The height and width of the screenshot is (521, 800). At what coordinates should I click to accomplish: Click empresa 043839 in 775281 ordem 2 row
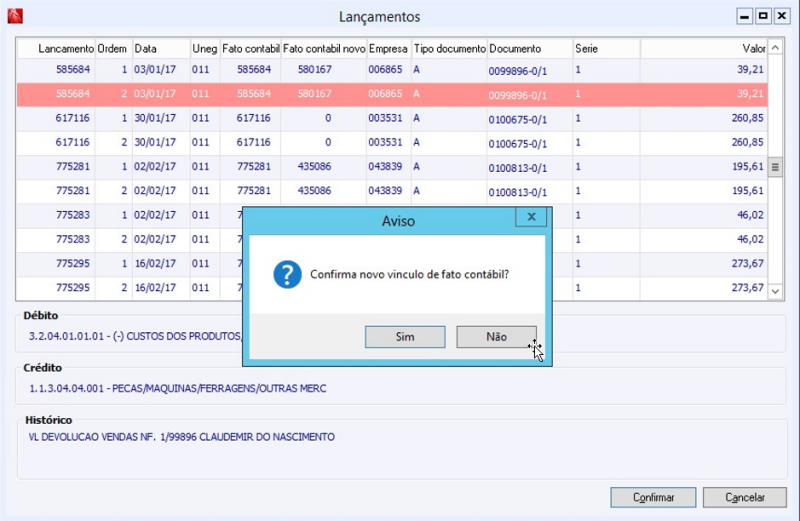click(x=385, y=191)
